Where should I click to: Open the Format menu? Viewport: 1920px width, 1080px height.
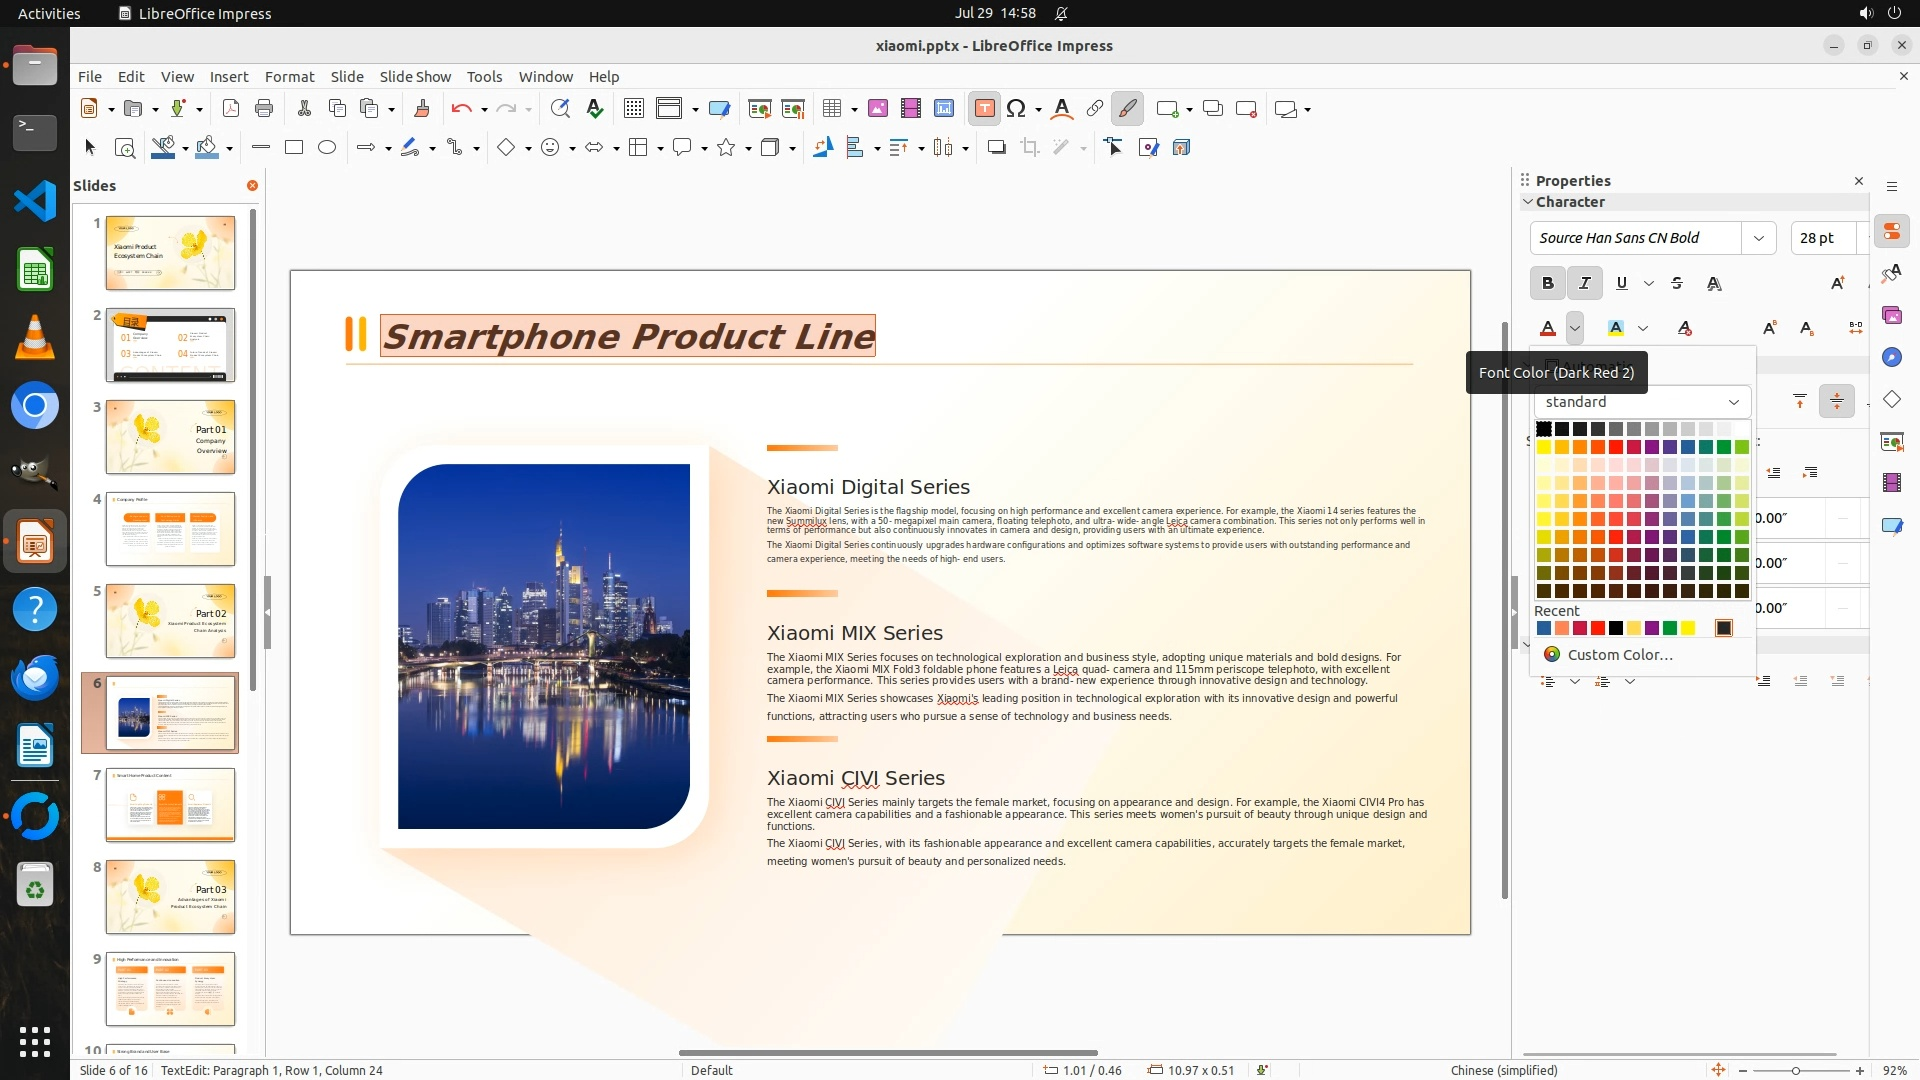289,76
